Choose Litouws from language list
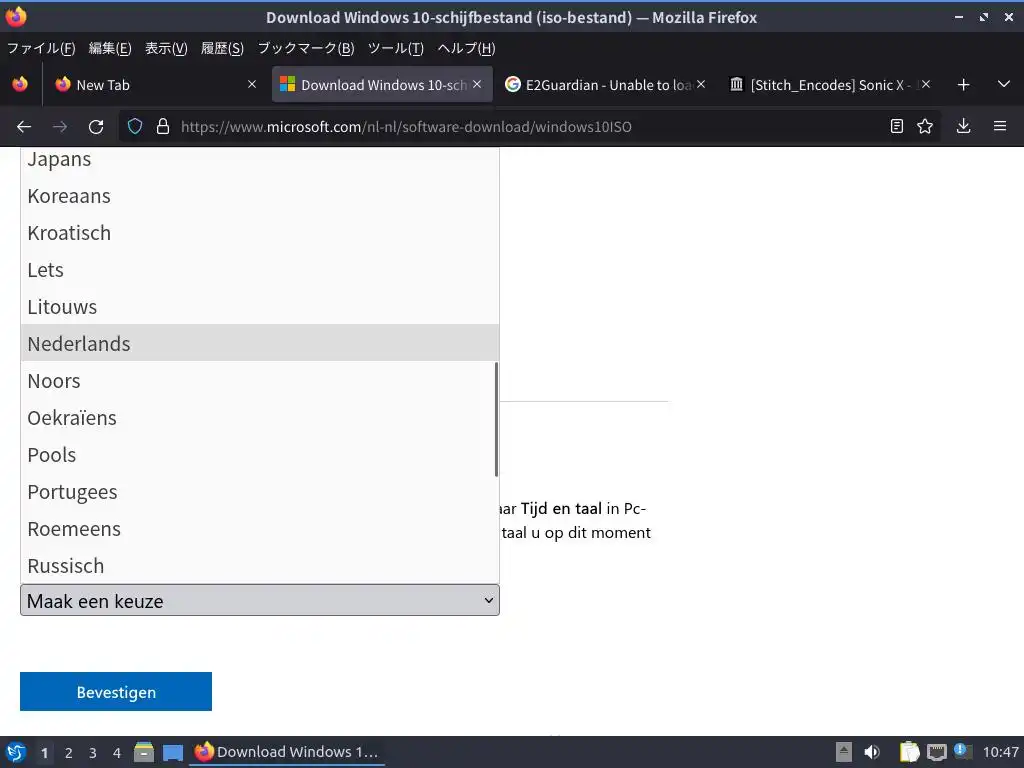The width and height of the screenshot is (1024, 768). click(x=260, y=307)
